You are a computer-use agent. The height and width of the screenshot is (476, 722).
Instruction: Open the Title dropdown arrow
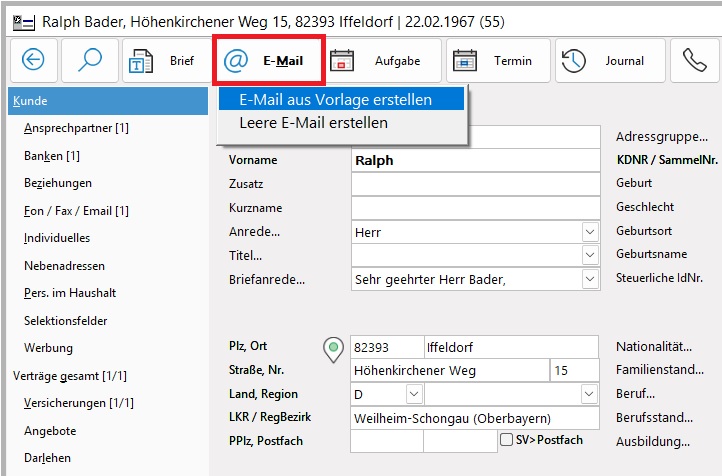(589, 256)
